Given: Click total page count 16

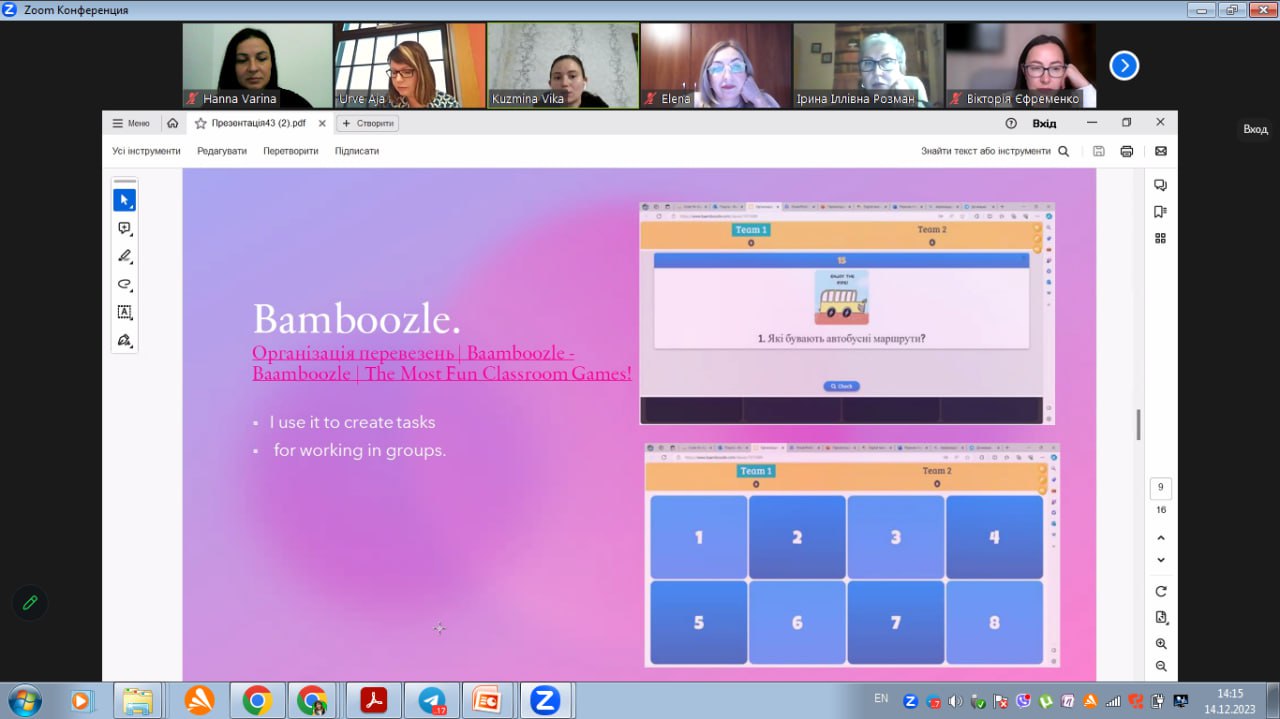Looking at the screenshot, I should 1161,510.
